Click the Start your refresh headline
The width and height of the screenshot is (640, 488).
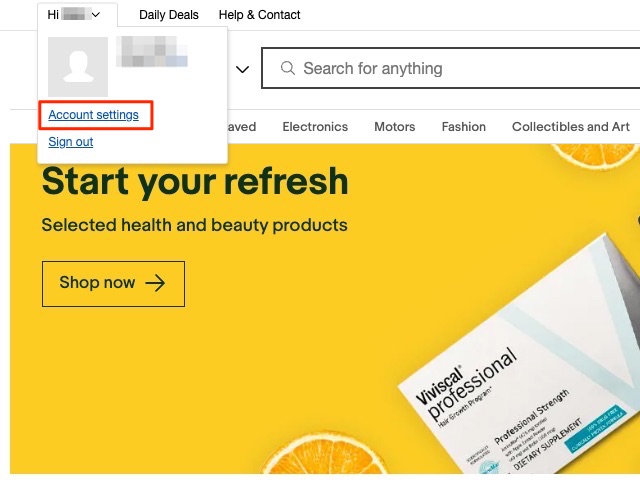coord(195,181)
